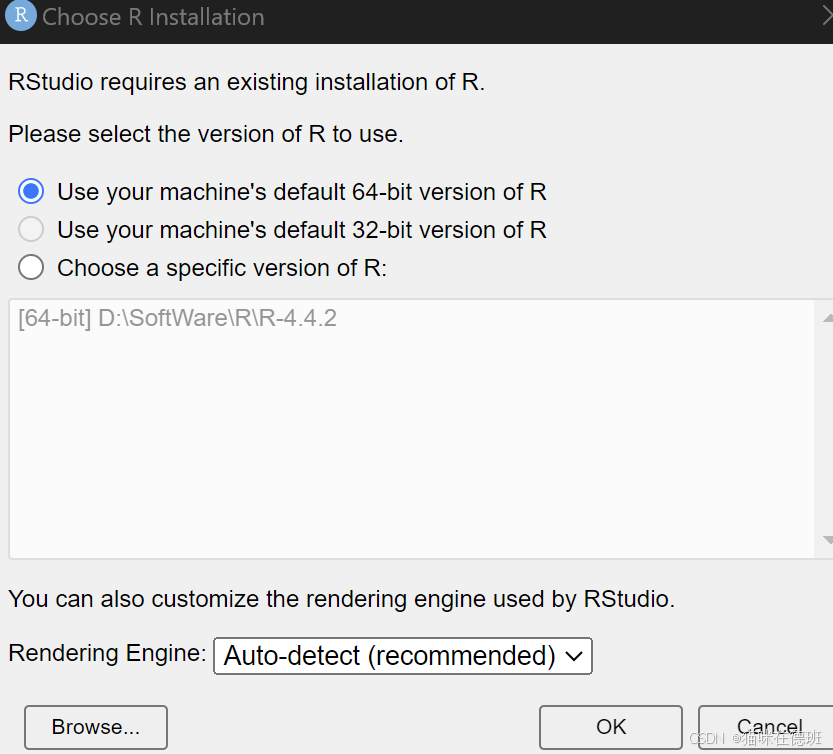Screen dimensions: 833x754
Task: Select the default 64-bit R radio button
Action: (32, 192)
